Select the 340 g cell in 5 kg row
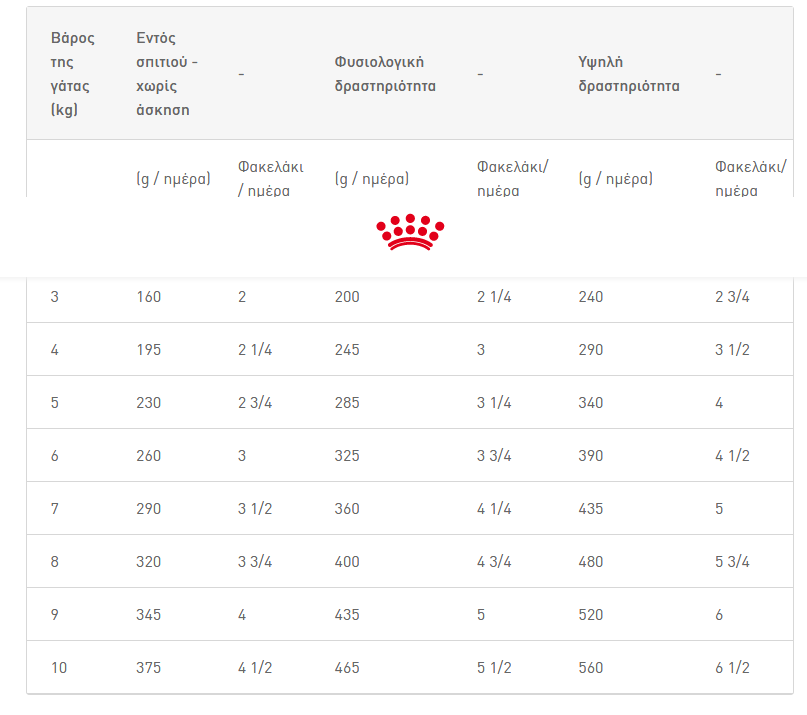The height and width of the screenshot is (715, 807). coord(591,403)
